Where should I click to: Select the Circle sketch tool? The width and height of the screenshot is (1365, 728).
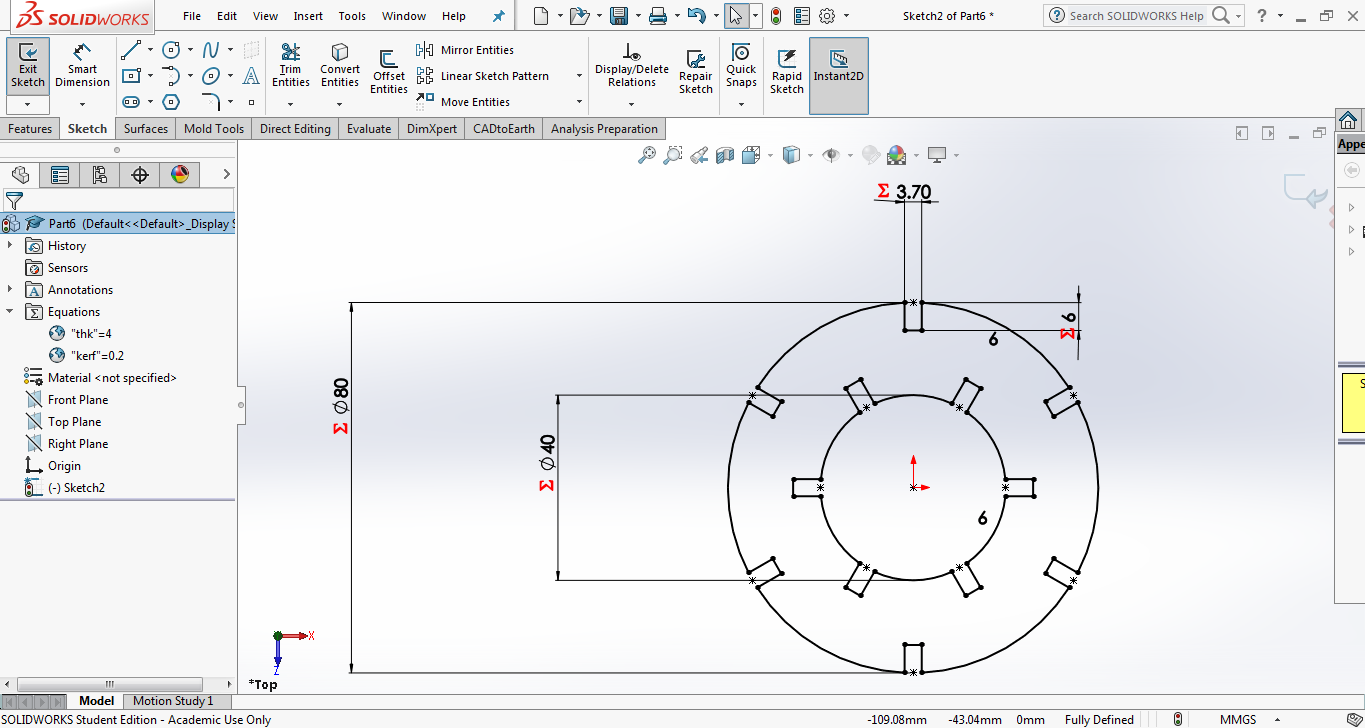coord(171,50)
